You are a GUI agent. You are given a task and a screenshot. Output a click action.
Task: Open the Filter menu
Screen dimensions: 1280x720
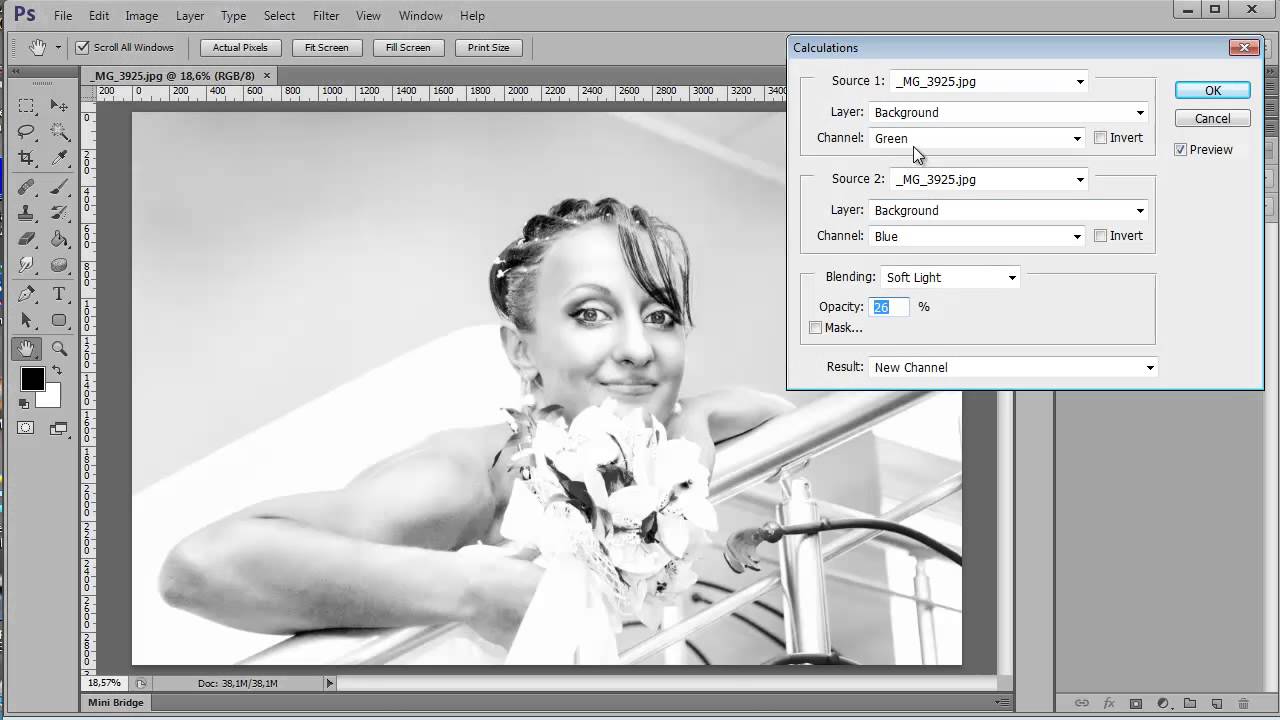(x=325, y=16)
